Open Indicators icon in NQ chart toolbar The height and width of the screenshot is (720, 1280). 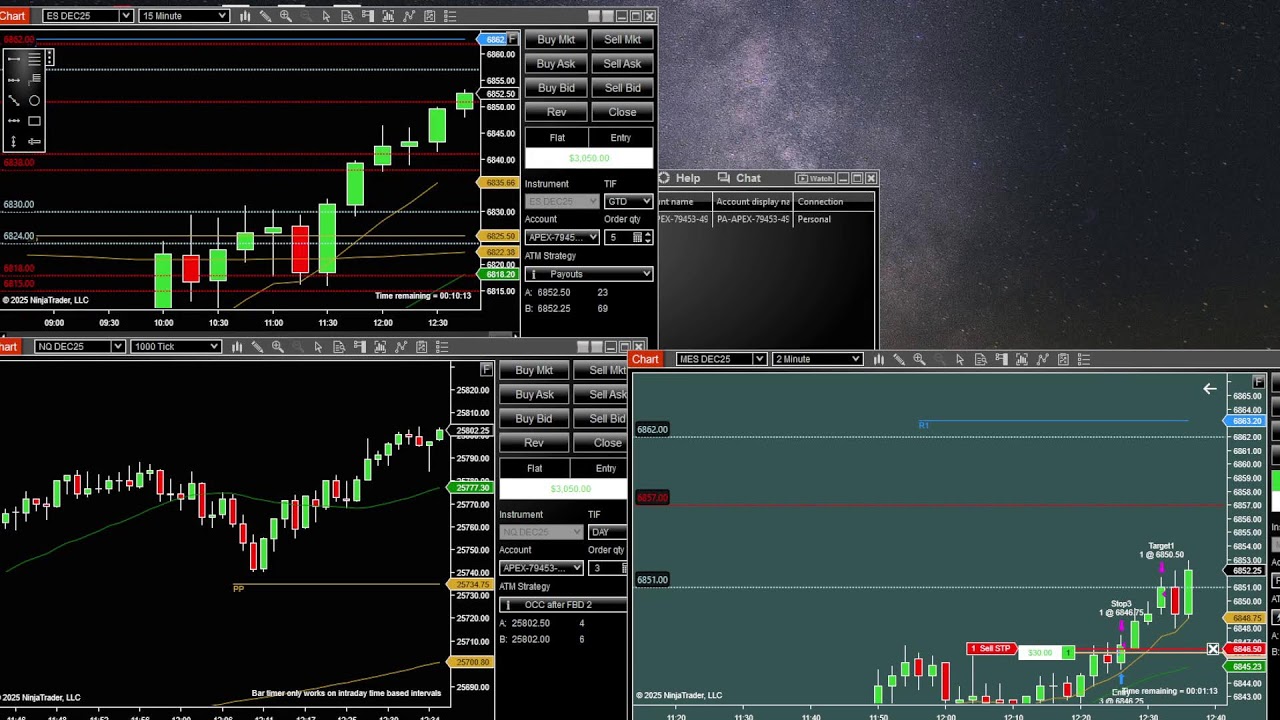[x=401, y=347]
